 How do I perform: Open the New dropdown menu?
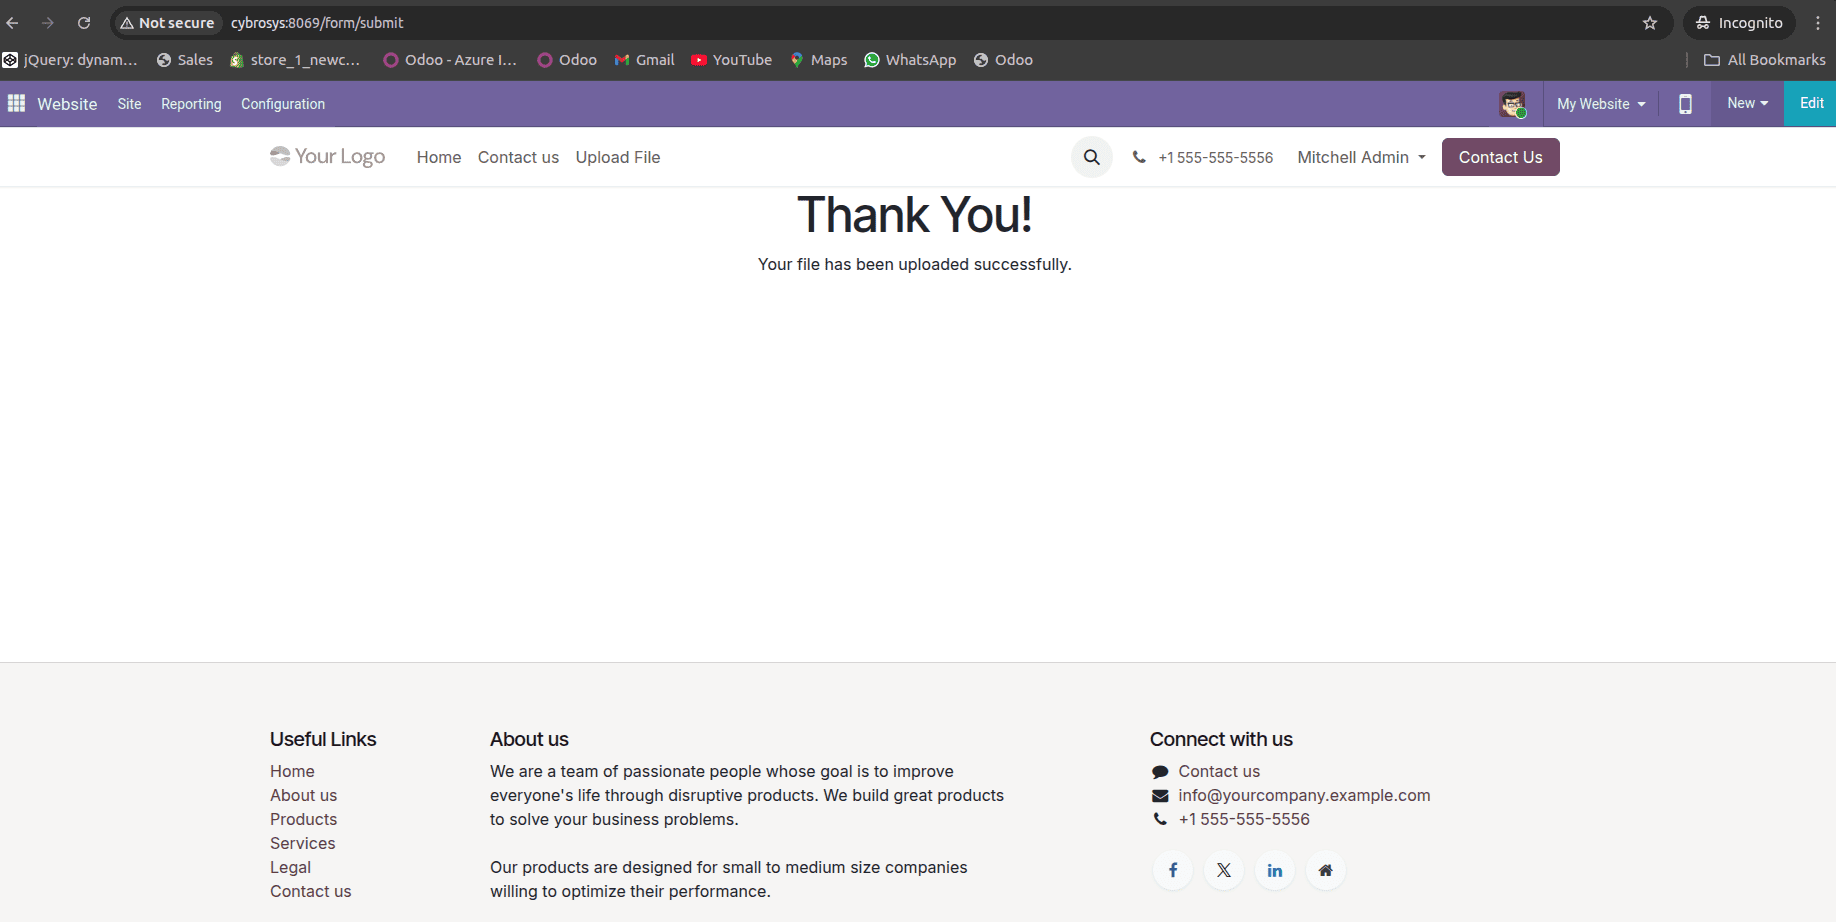click(1746, 103)
